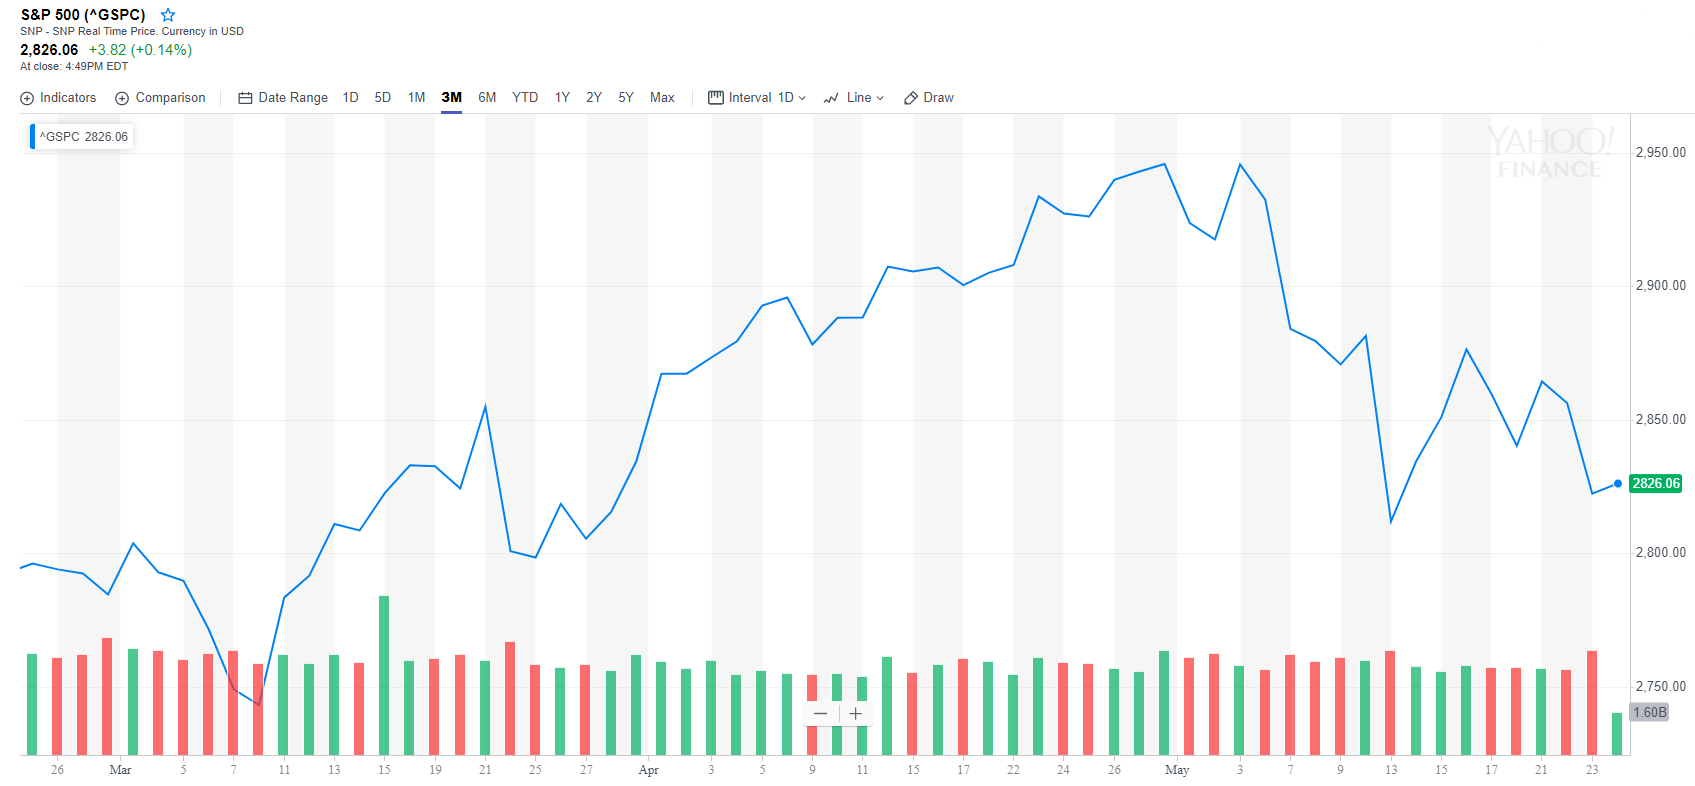Open the Date Range selector
Image resolution: width=1695 pixels, height=786 pixels.
point(293,97)
